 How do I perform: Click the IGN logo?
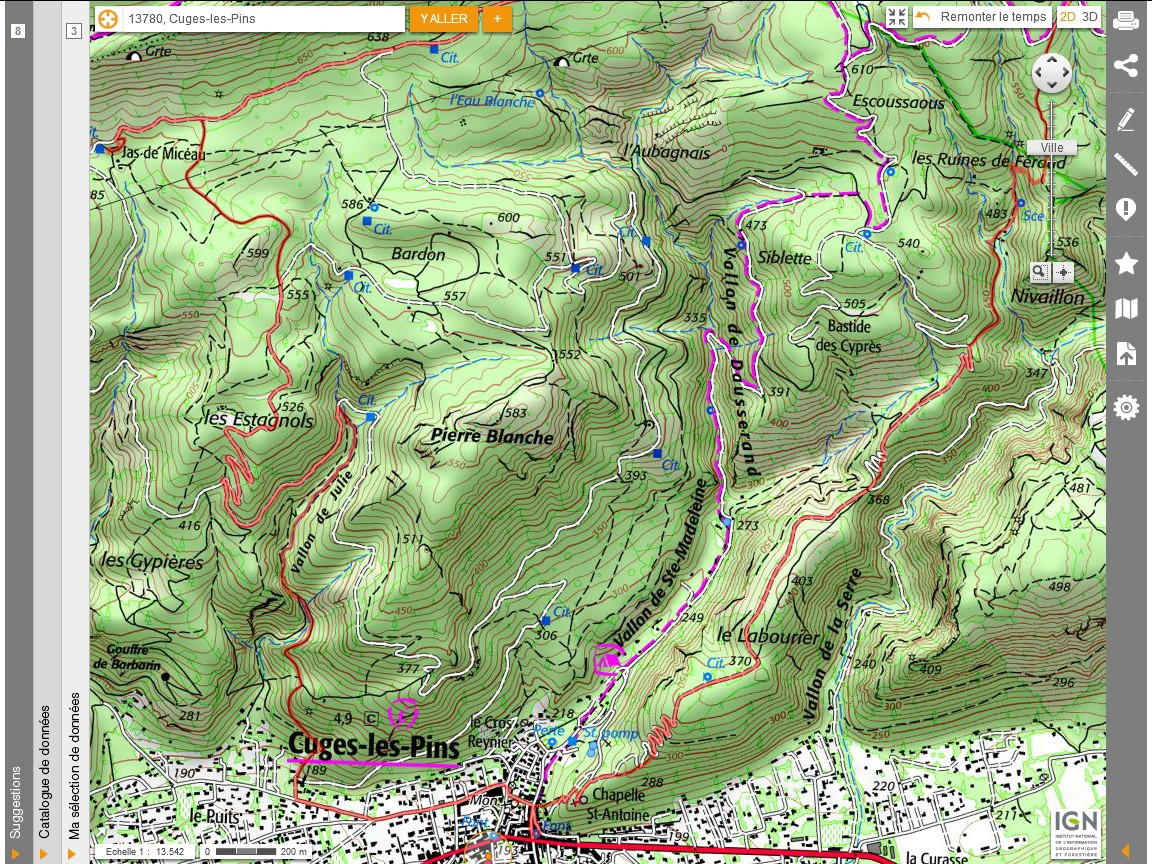[1076, 833]
